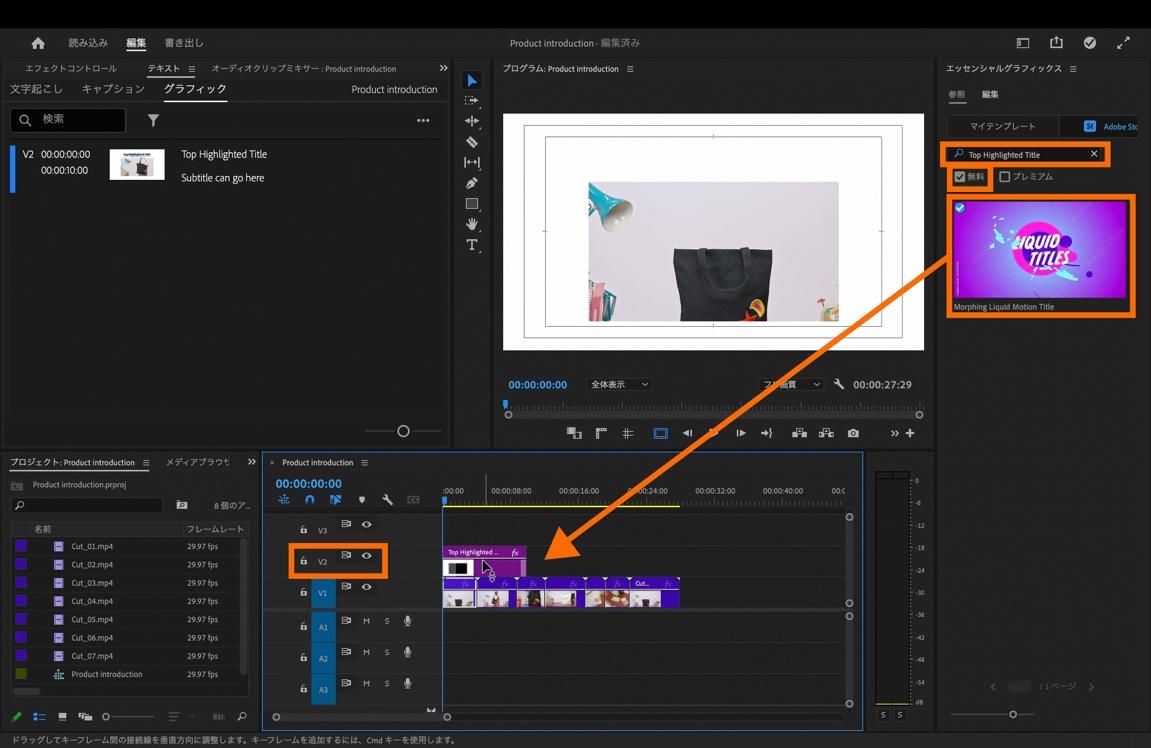Image resolution: width=1151 pixels, height=748 pixels.
Task: Open the 全体表示 zoom level dropdown
Action: (619, 384)
